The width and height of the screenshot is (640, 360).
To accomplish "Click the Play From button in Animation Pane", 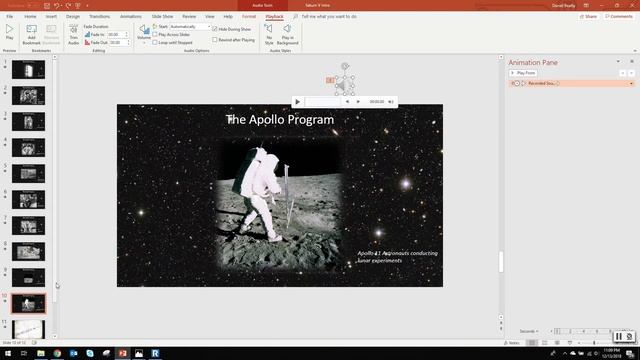I will click(523, 73).
